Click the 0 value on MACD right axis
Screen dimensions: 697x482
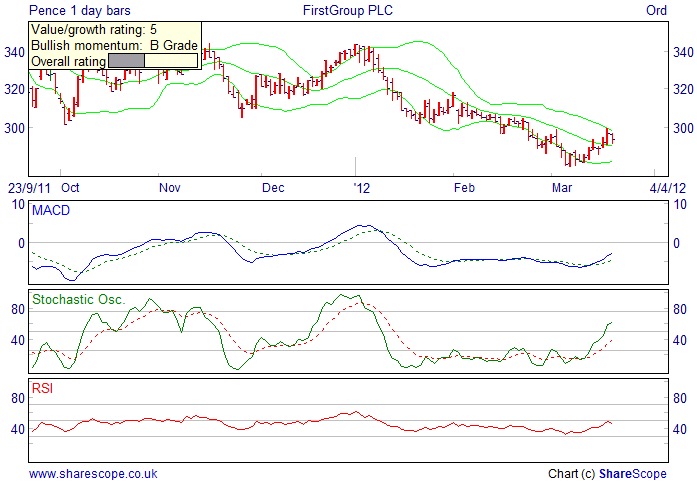(x=677, y=243)
